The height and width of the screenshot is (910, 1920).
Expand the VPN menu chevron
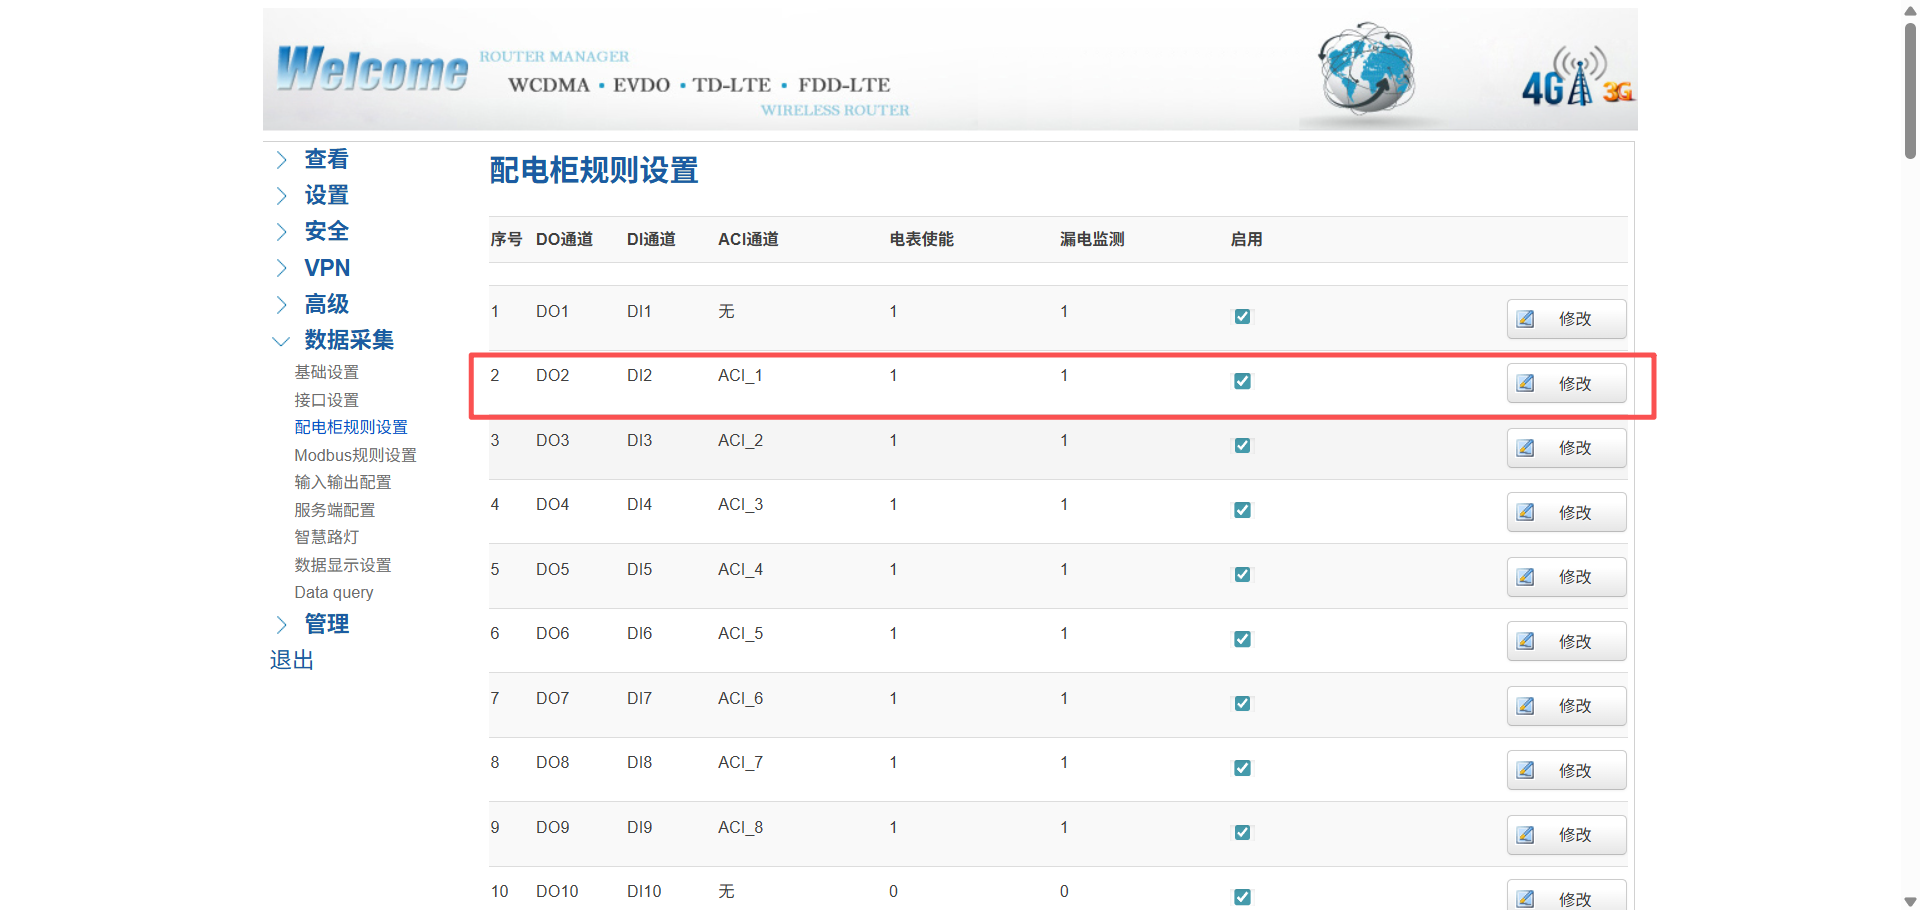tap(281, 268)
